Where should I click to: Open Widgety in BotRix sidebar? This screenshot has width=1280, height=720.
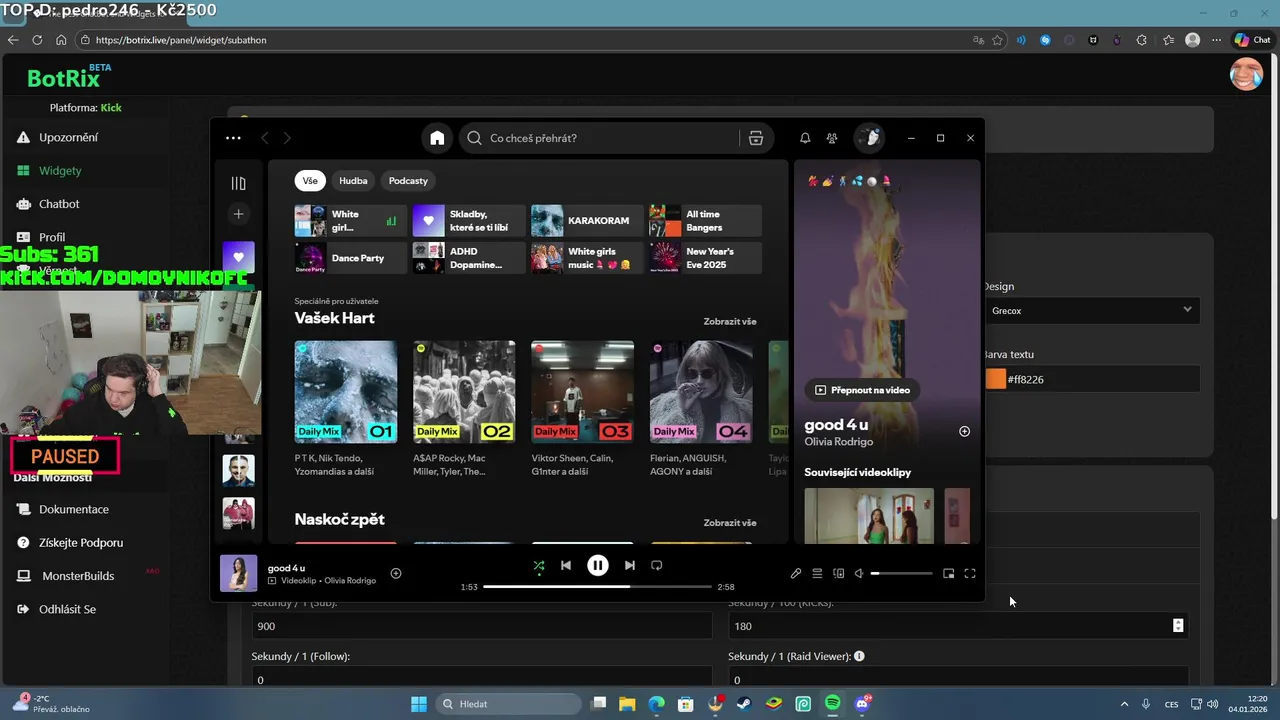(x=60, y=171)
